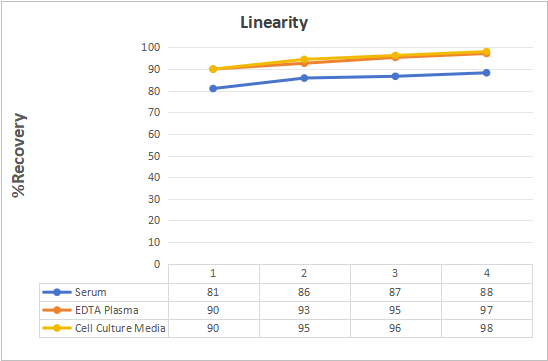Select the Serum data point at category 3
The height and width of the screenshot is (361, 548).
[395, 76]
